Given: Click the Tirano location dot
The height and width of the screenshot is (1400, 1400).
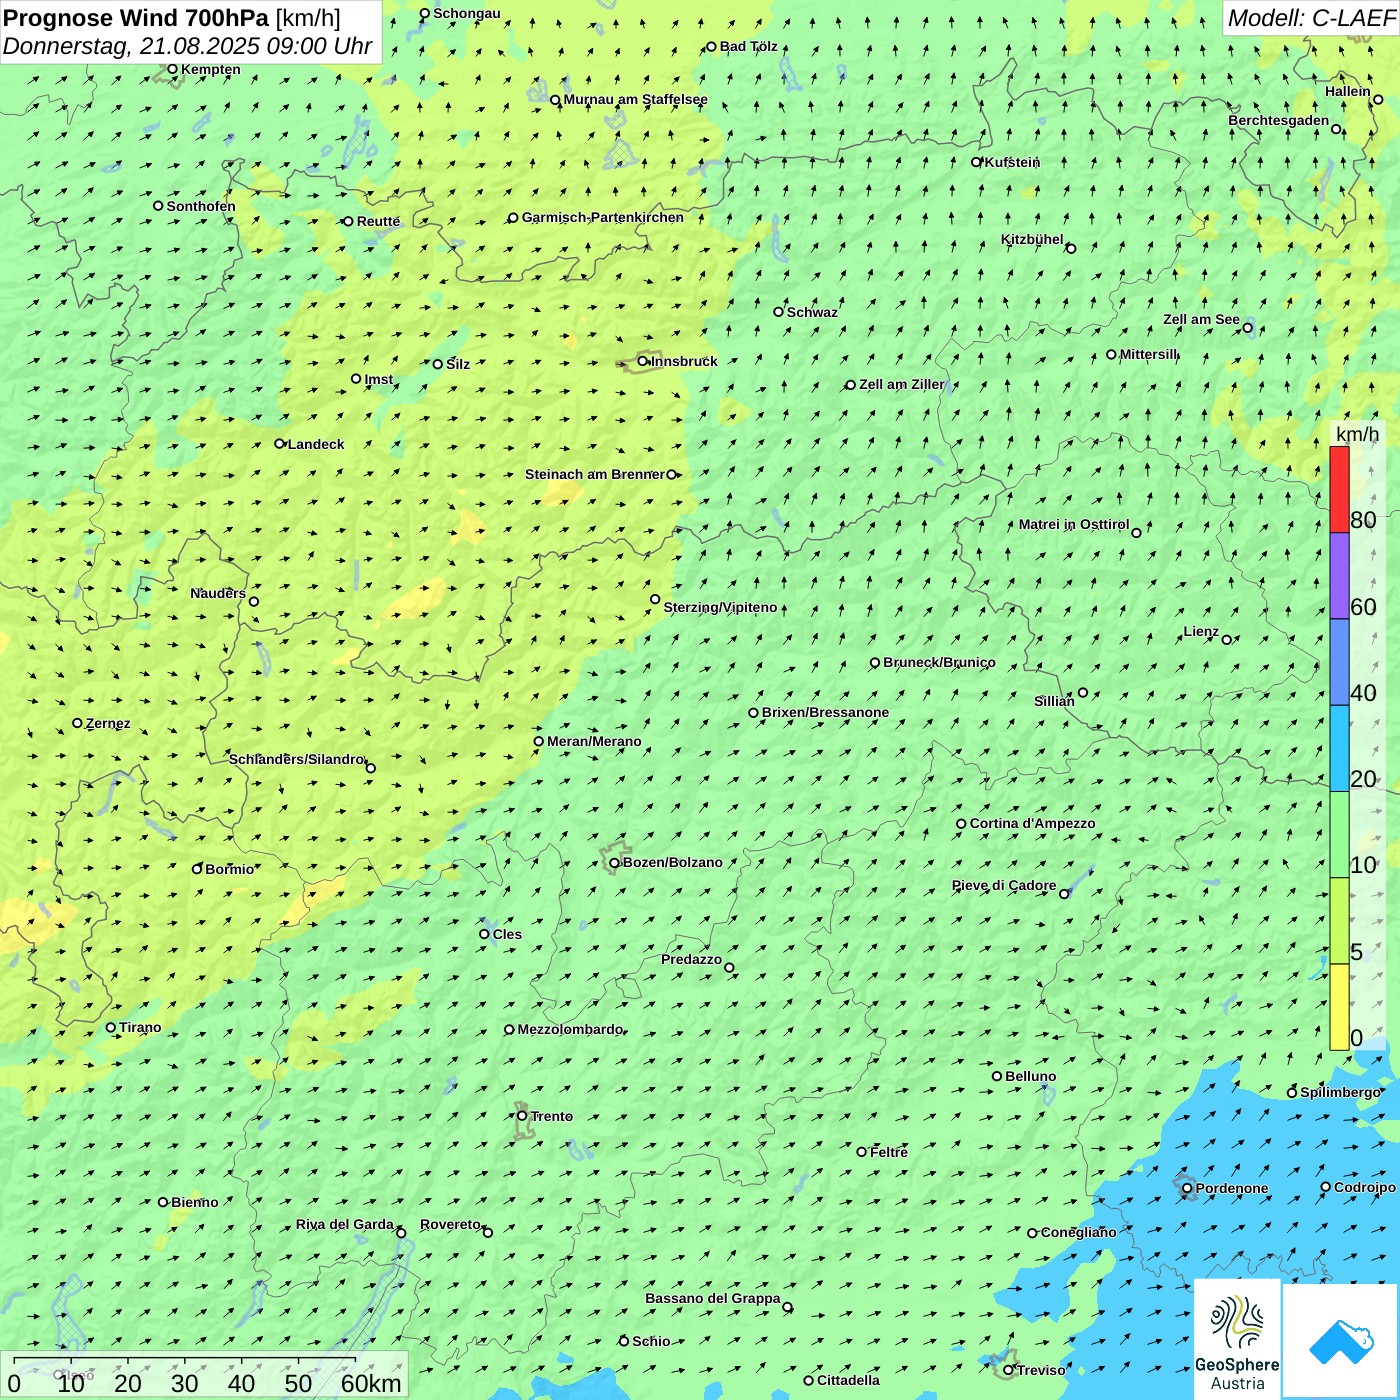Looking at the screenshot, I should pyautogui.click(x=111, y=1028).
